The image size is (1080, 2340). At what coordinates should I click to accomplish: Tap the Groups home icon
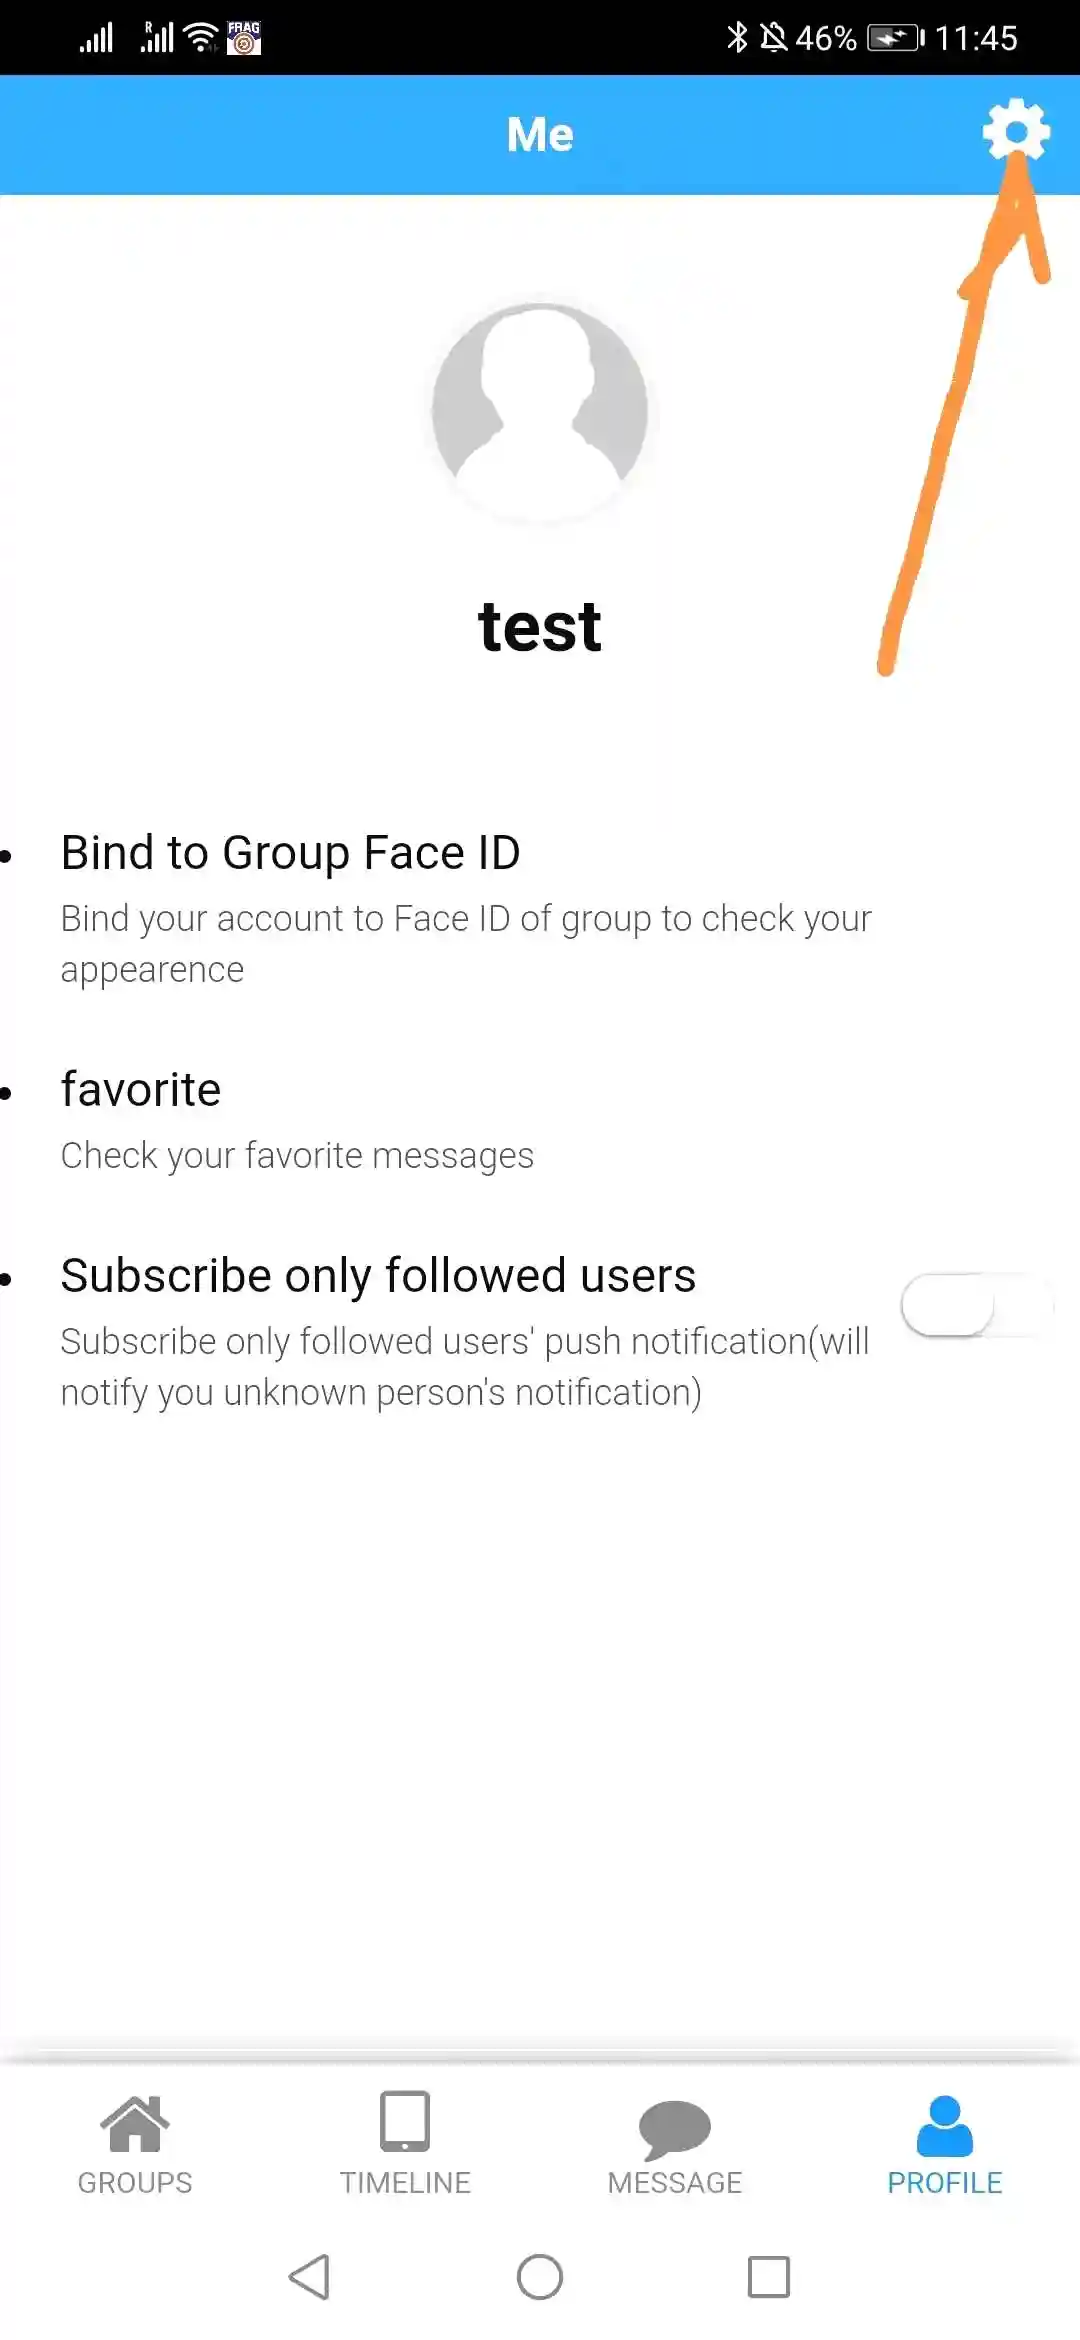(x=135, y=2122)
